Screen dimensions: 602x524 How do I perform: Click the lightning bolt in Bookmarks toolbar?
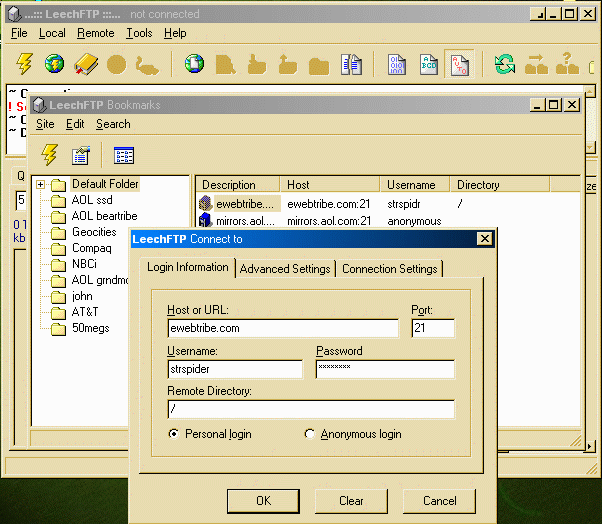(49, 155)
